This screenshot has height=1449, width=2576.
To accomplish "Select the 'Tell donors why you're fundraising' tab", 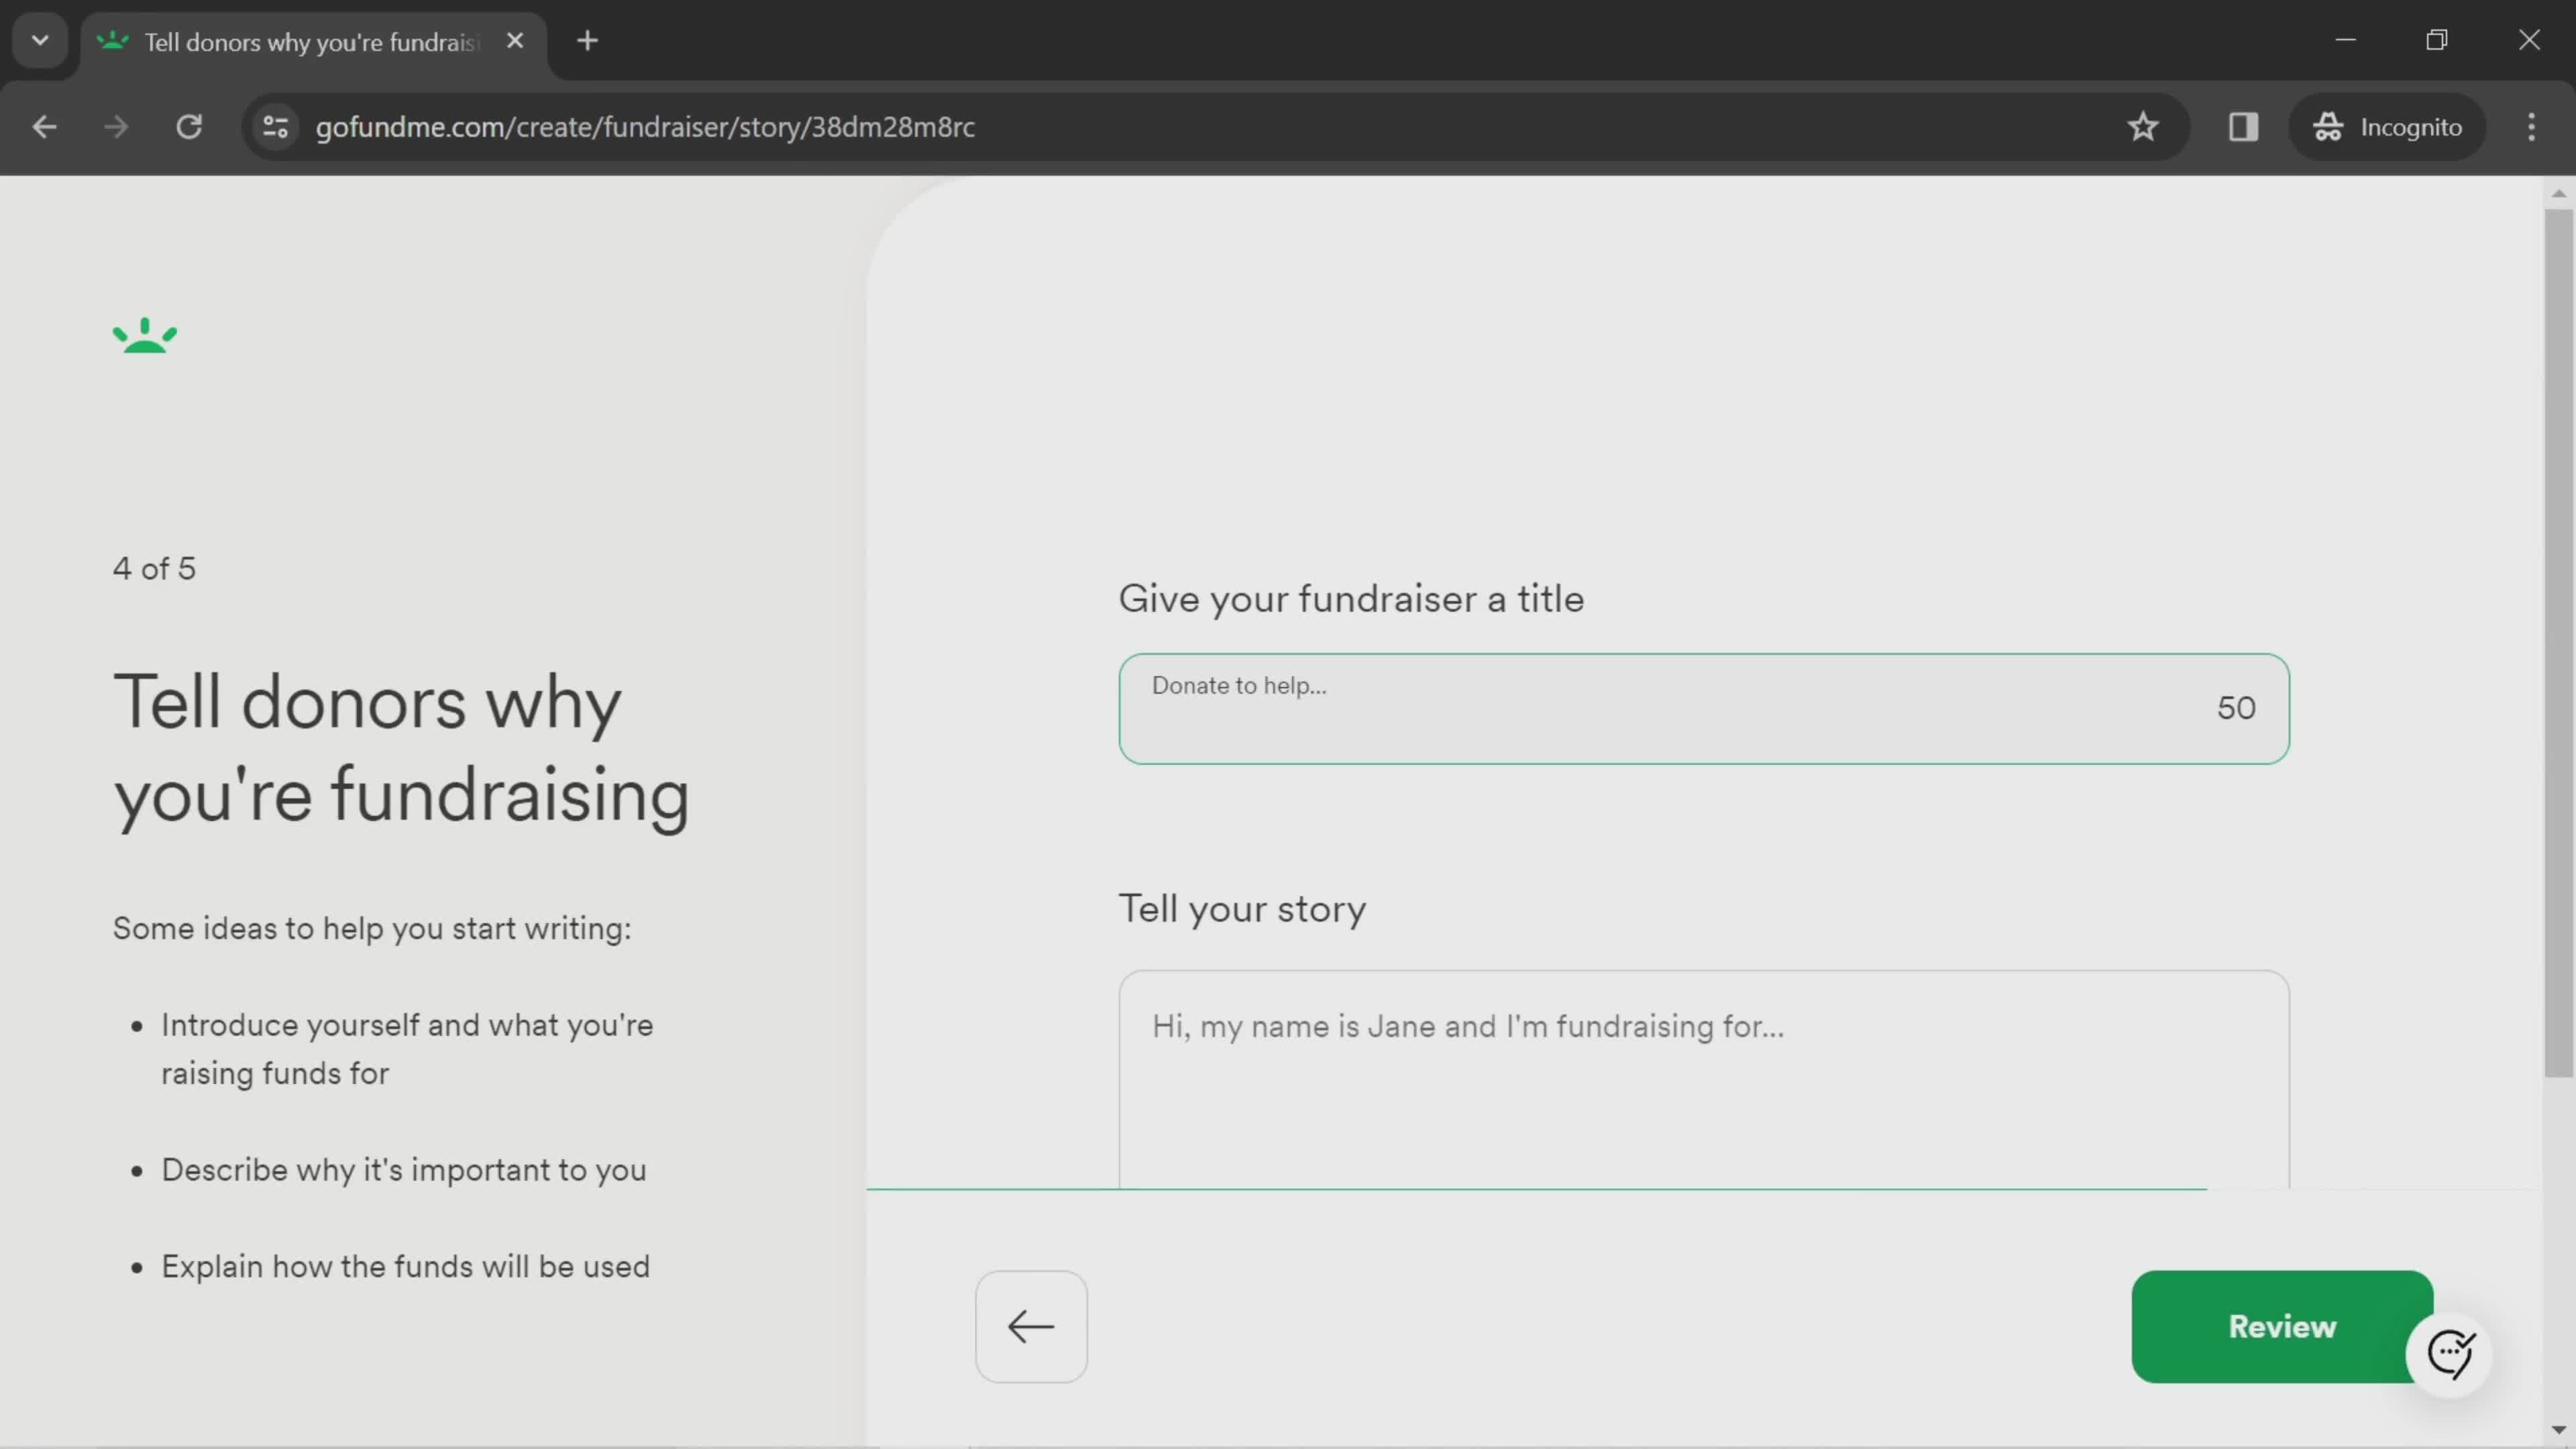I will tap(313, 43).
